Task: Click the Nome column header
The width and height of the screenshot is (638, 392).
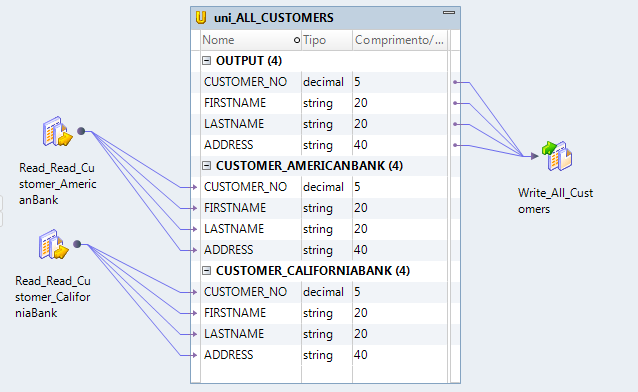Action: click(x=251, y=40)
